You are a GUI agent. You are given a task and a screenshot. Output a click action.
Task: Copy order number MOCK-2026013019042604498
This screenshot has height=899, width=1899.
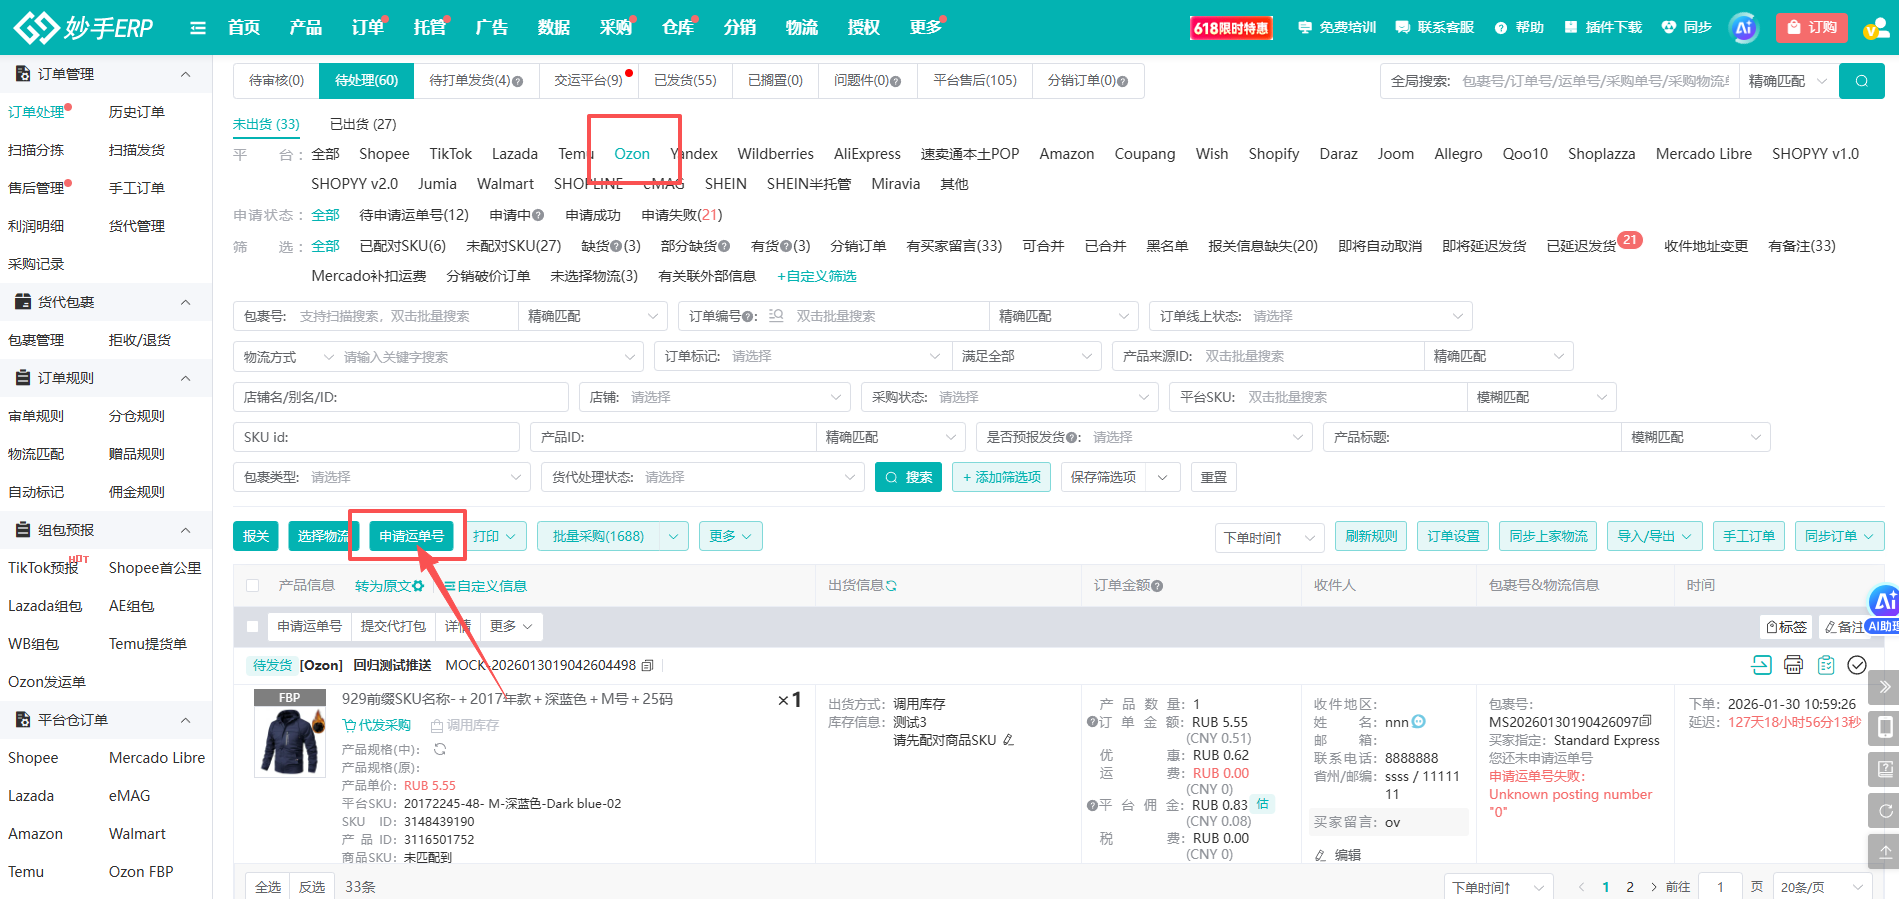pyautogui.click(x=648, y=665)
